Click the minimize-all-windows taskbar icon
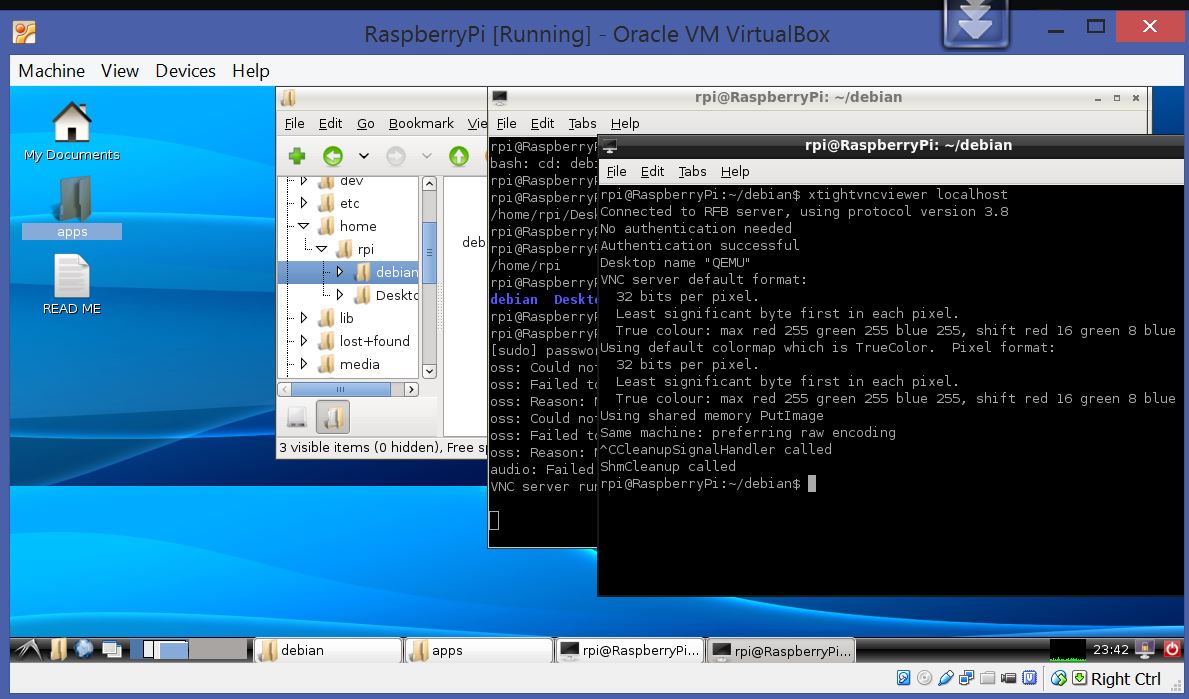1189x699 pixels. 111,649
